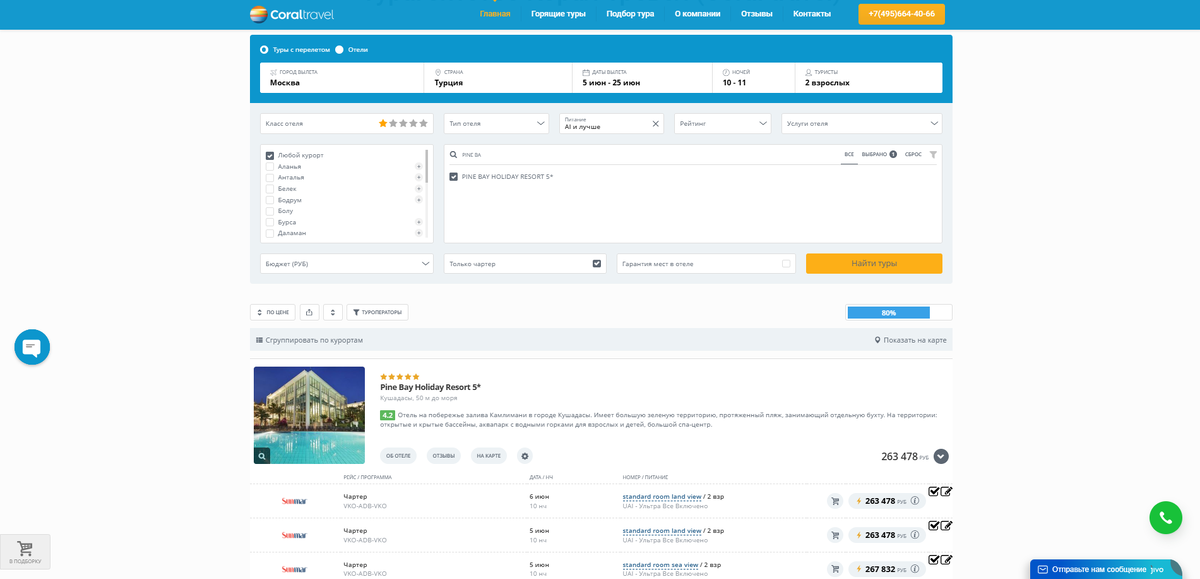Image resolution: width=1200 pixels, height=579 pixels.
Task: Click 'Сгруппировать по курортам'
Action: [x=309, y=340]
